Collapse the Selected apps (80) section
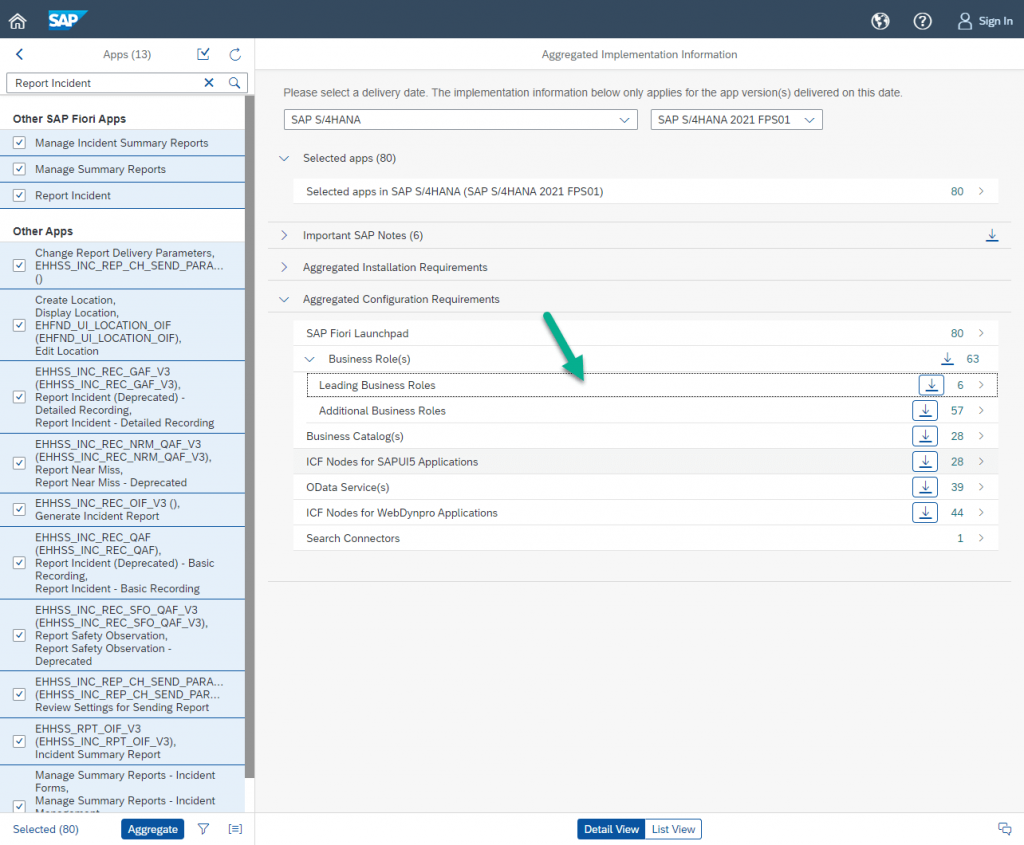The image size is (1024, 845). click(284, 158)
